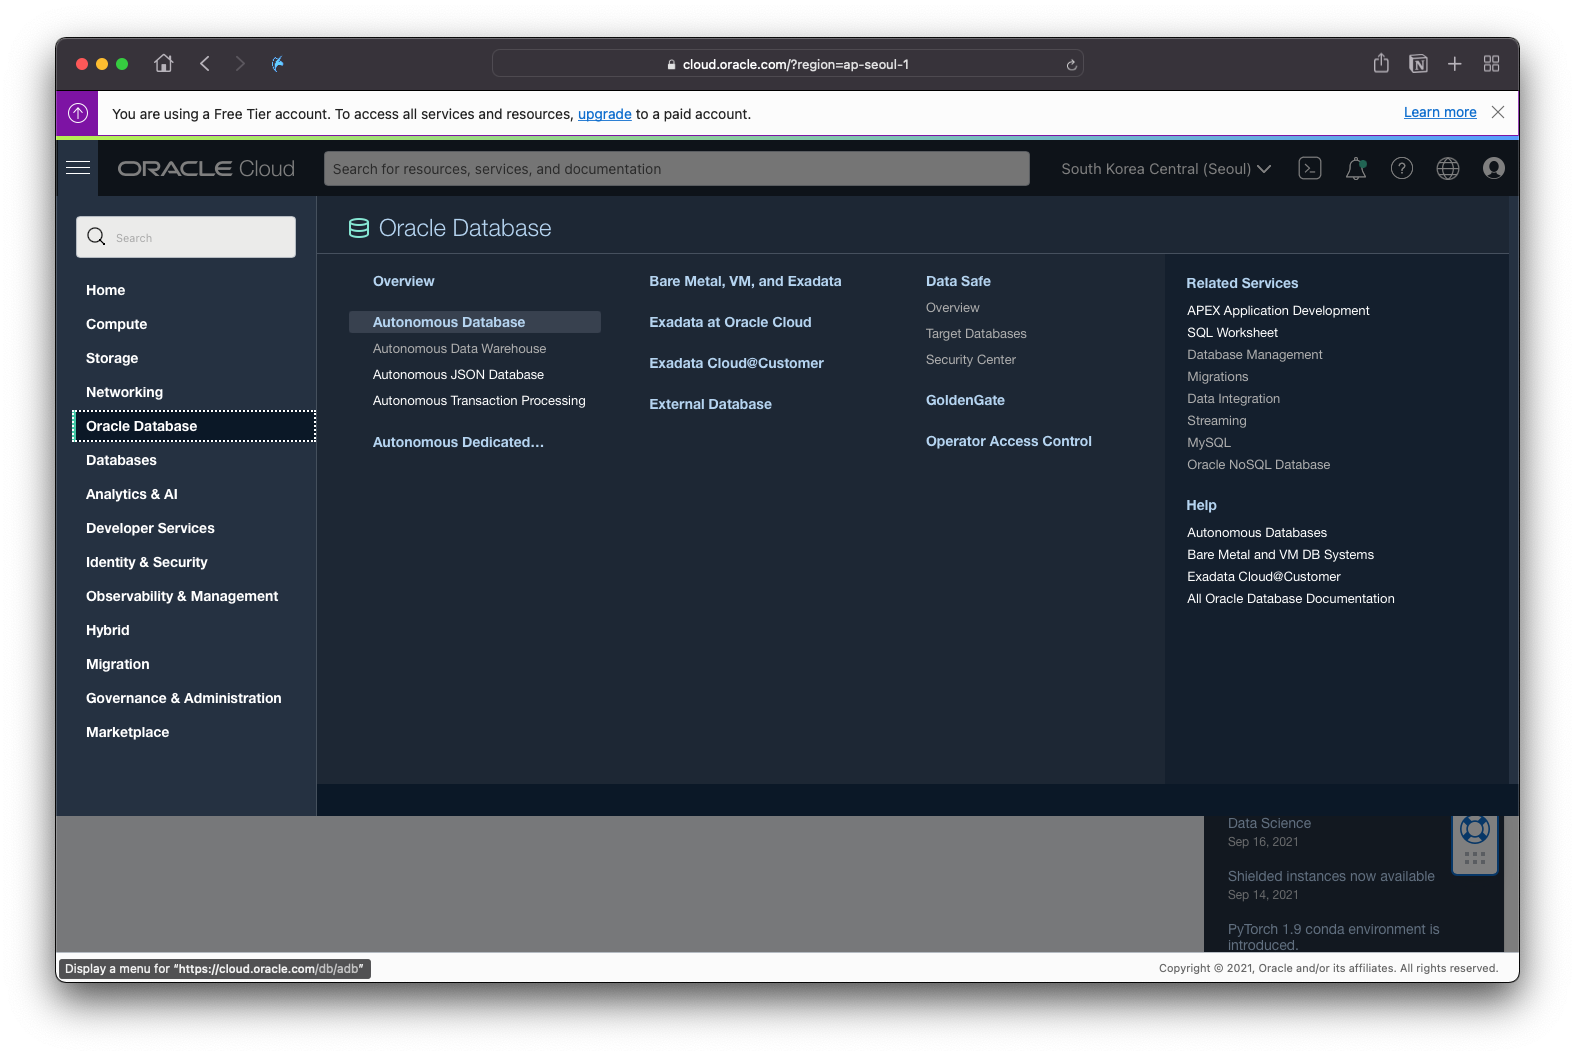
Task: Select Networking in navigation menu
Action: coord(125,392)
